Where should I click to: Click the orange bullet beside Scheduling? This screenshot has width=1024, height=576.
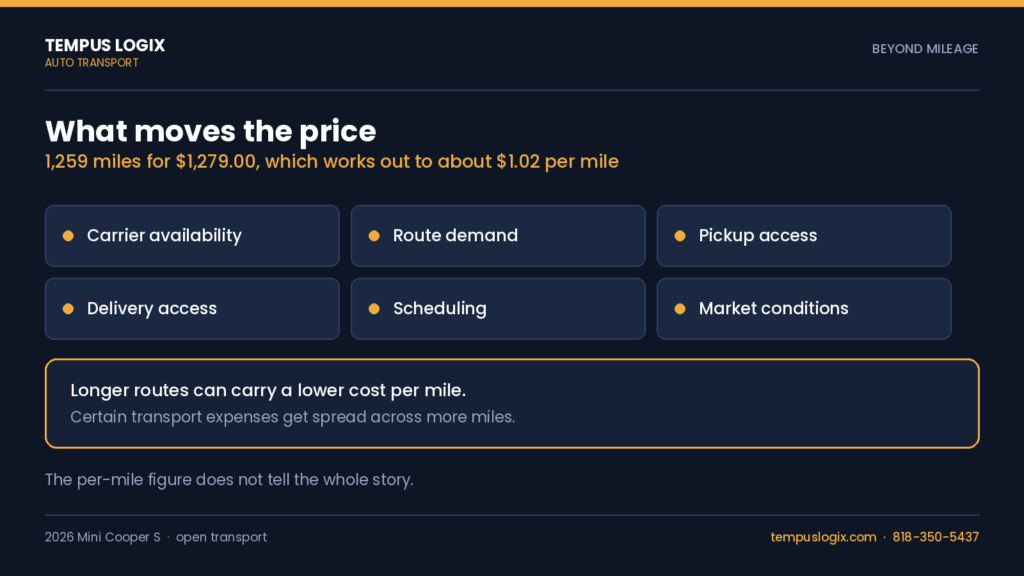(374, 309)
